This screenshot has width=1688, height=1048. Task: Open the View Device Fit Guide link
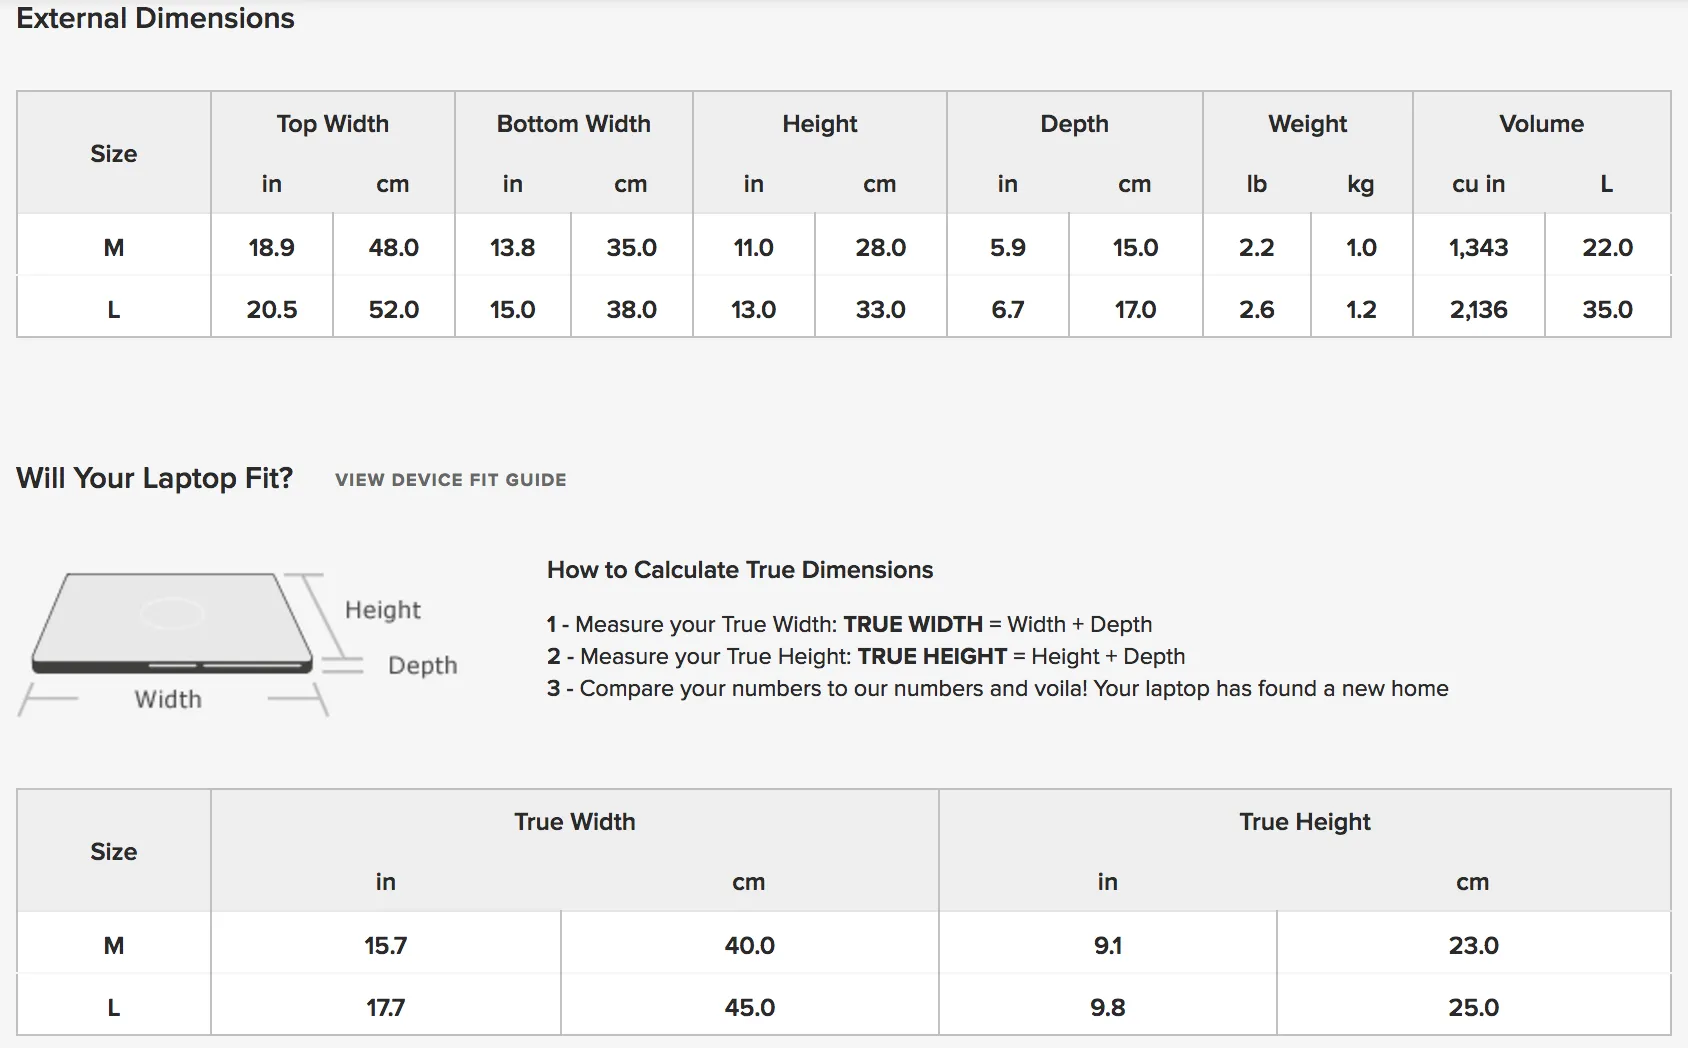coord(451,480)
